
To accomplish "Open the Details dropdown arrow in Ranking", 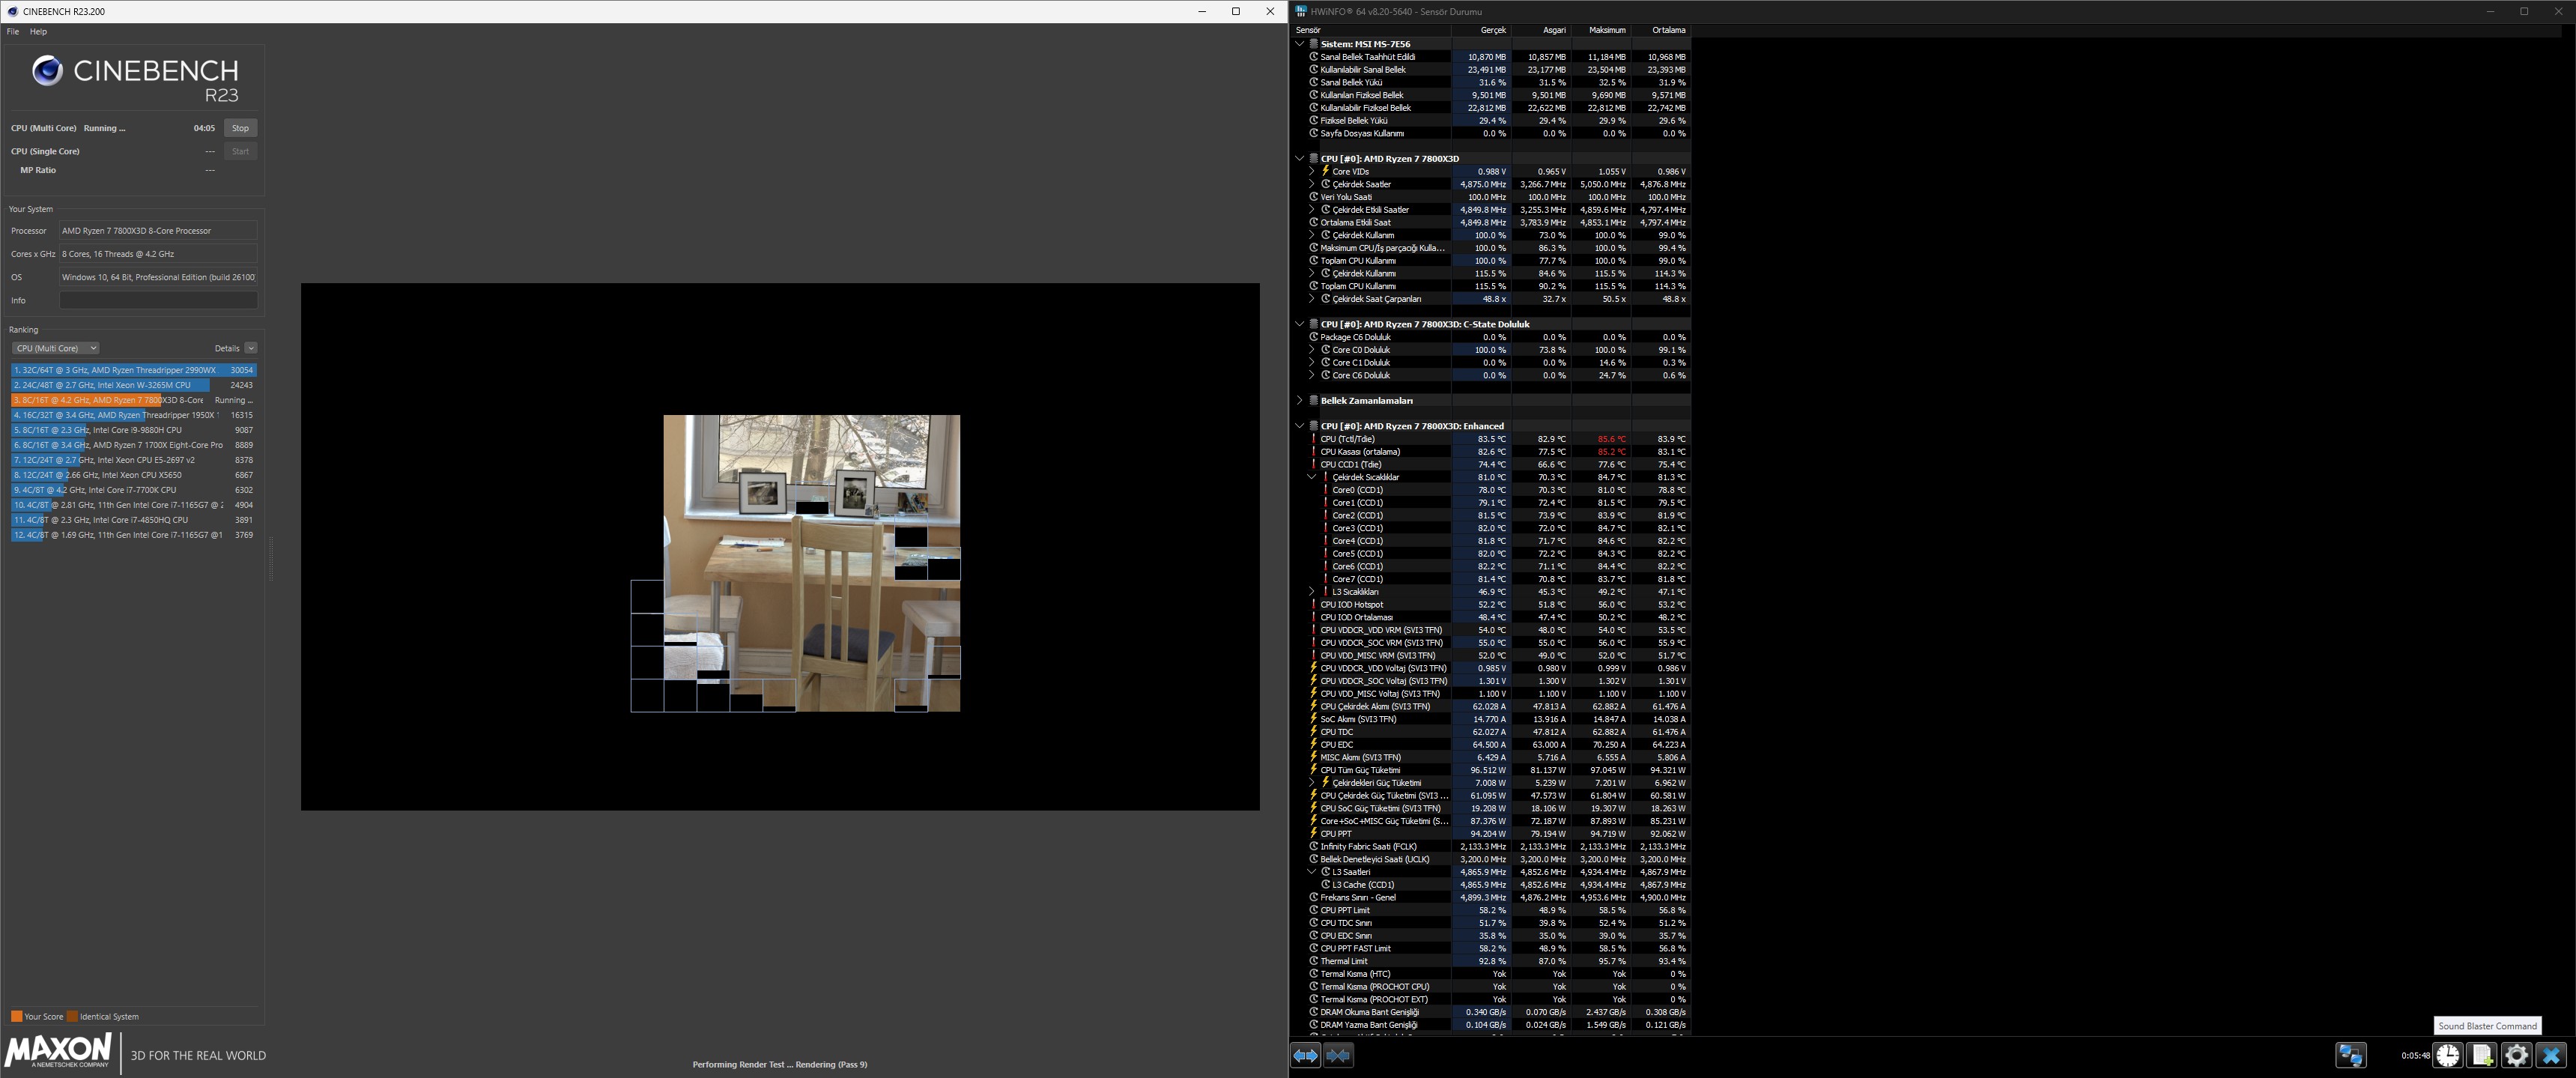I will click(251, 348).
